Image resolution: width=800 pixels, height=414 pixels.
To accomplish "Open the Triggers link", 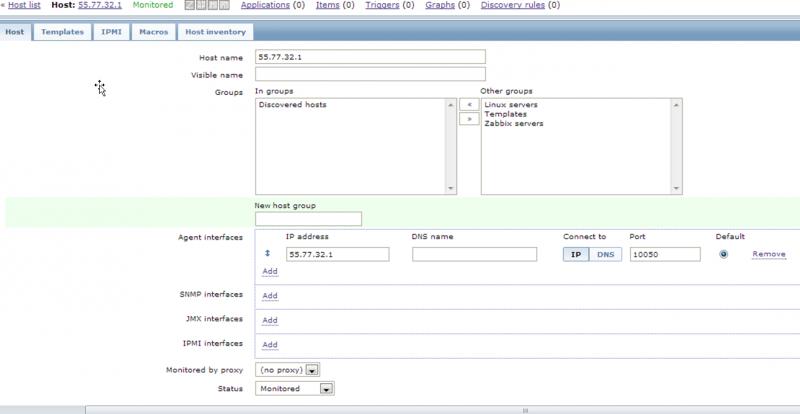I will tap(383, 5).
